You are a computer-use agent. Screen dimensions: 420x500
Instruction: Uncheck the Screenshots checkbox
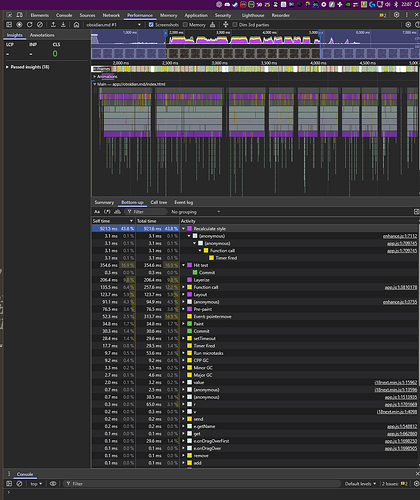(151, 25)
